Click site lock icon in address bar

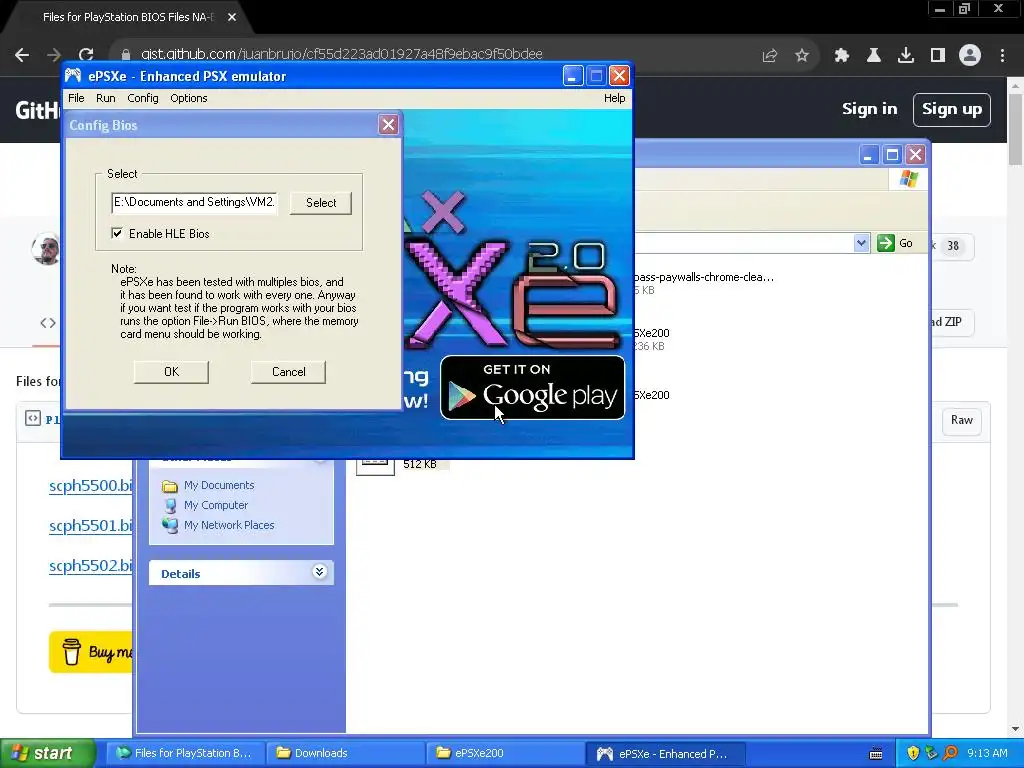coord(125,55)
